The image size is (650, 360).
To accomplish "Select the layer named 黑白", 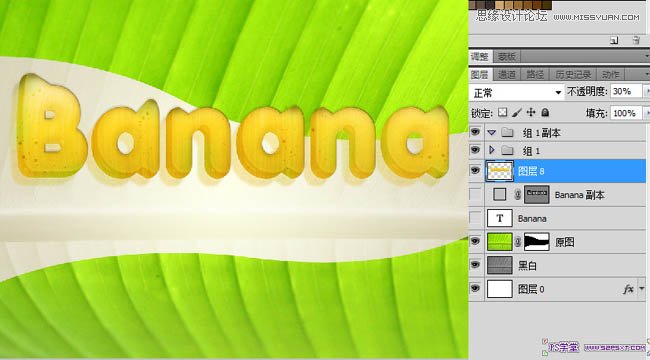I will click(527, 265).
